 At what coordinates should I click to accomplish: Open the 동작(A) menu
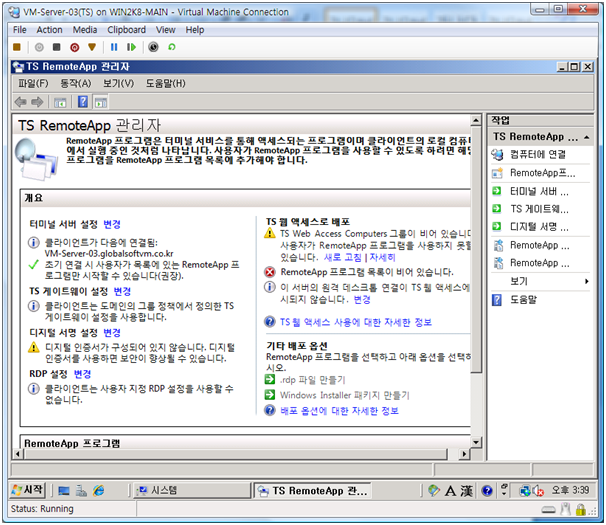pos(76,84)
